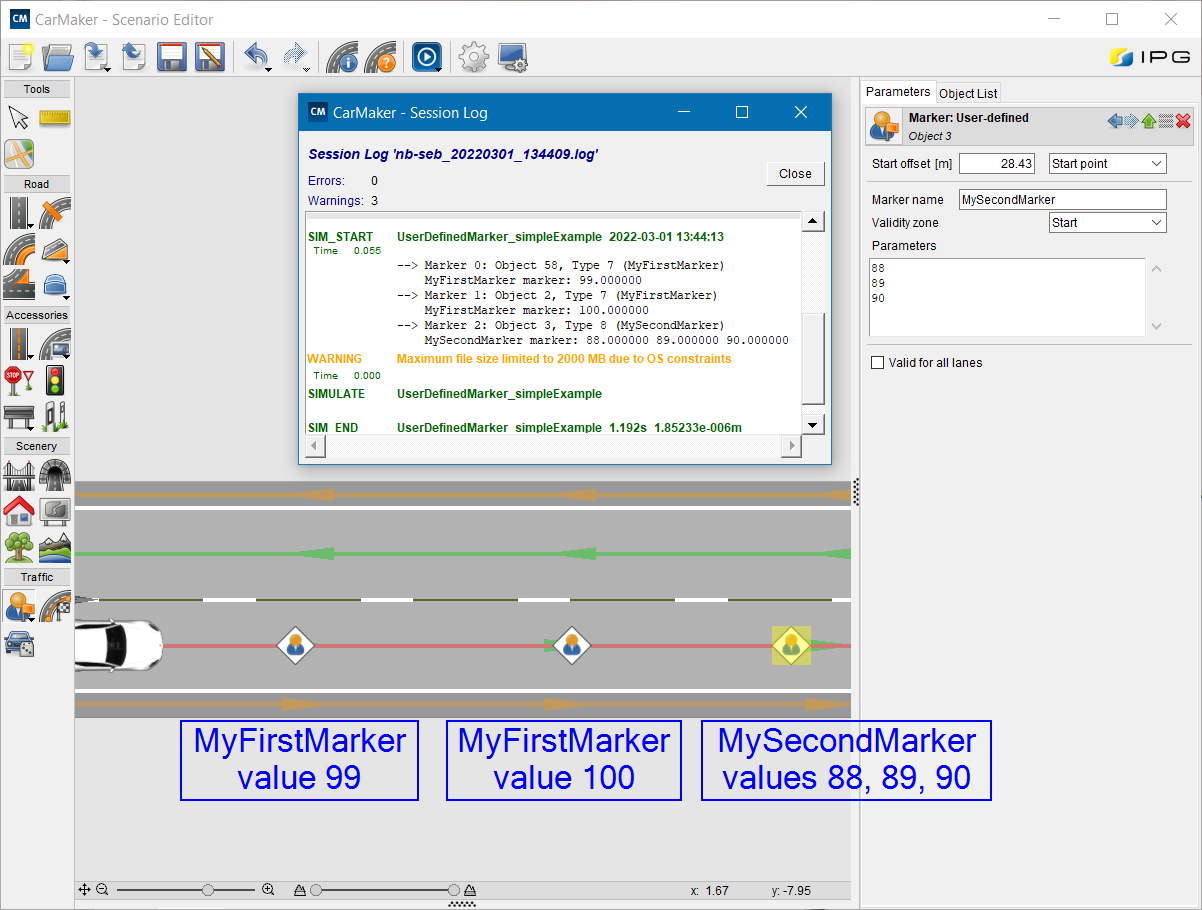
Task: Expand the straight road tool dropdown
Action: coord(31,225)
